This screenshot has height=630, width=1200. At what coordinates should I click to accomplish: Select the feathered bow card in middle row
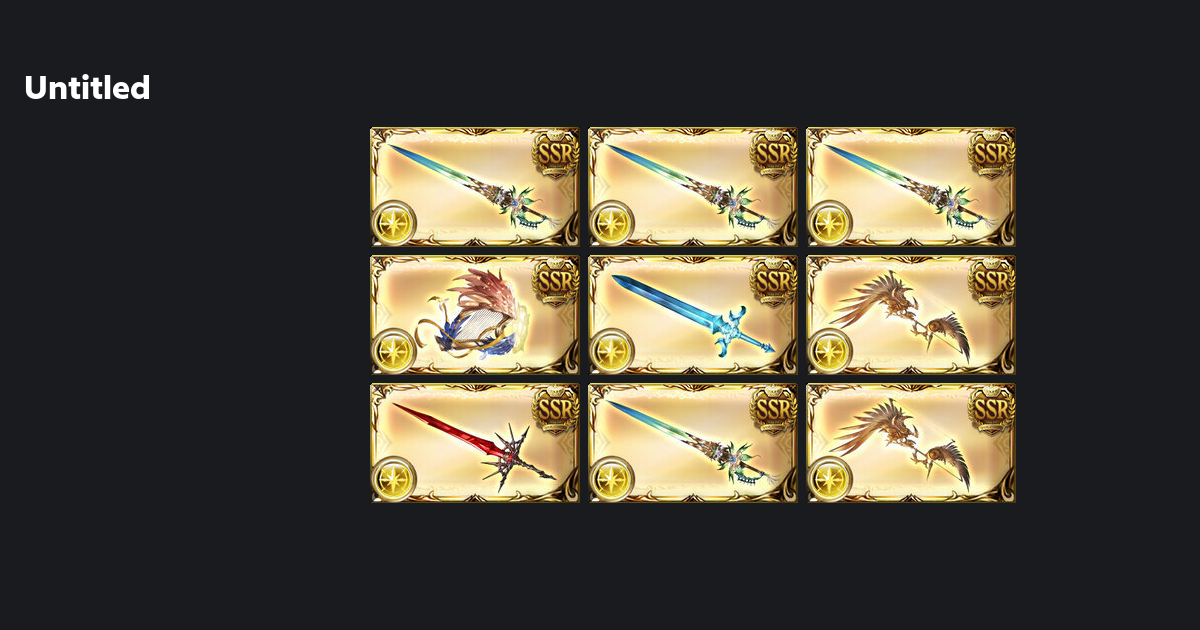point(911,315)
